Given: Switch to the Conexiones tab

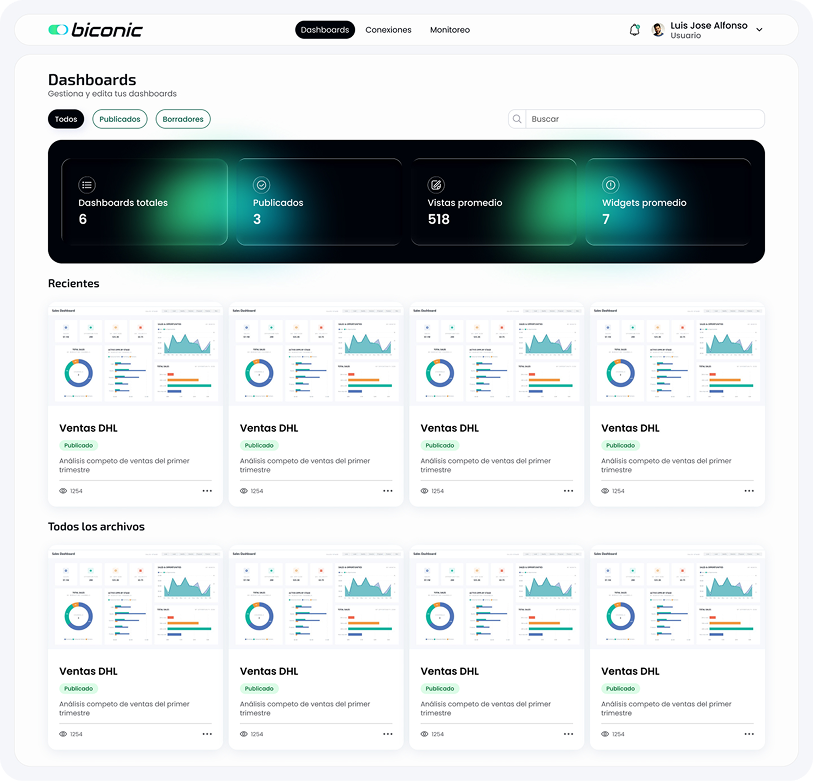Looking at the screenshot, I should click(388, 30).
